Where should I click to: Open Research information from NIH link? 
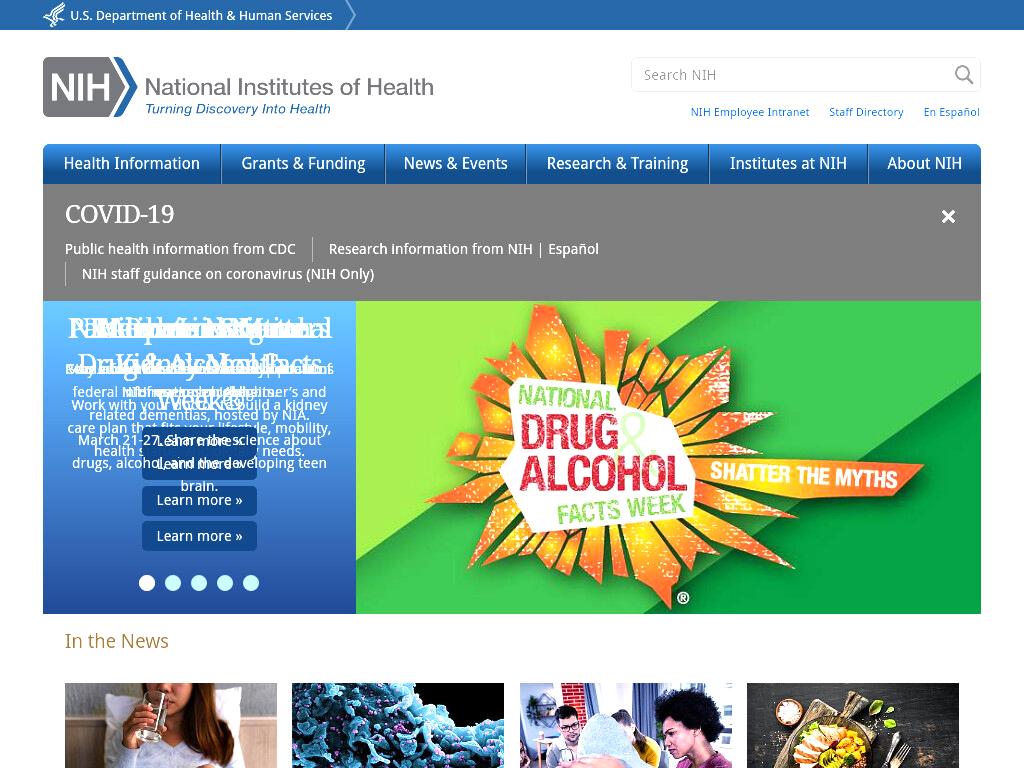tap(430, 249)
